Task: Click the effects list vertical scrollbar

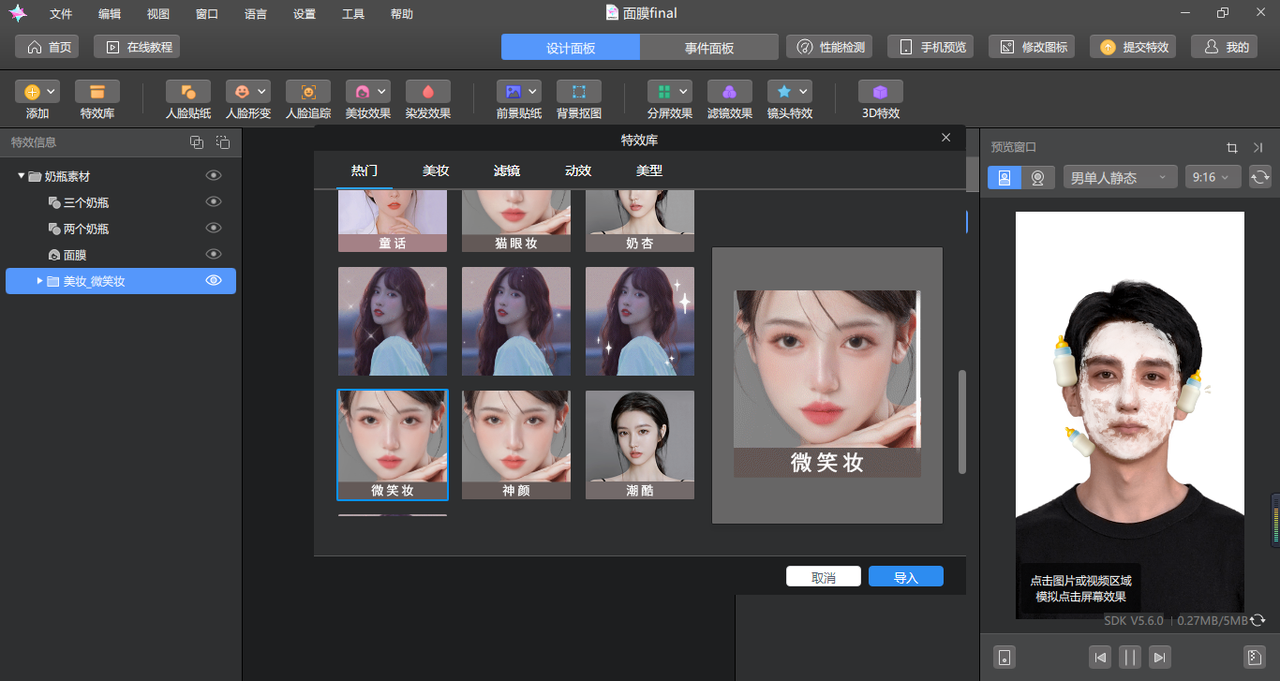Action: pos(963,422)
